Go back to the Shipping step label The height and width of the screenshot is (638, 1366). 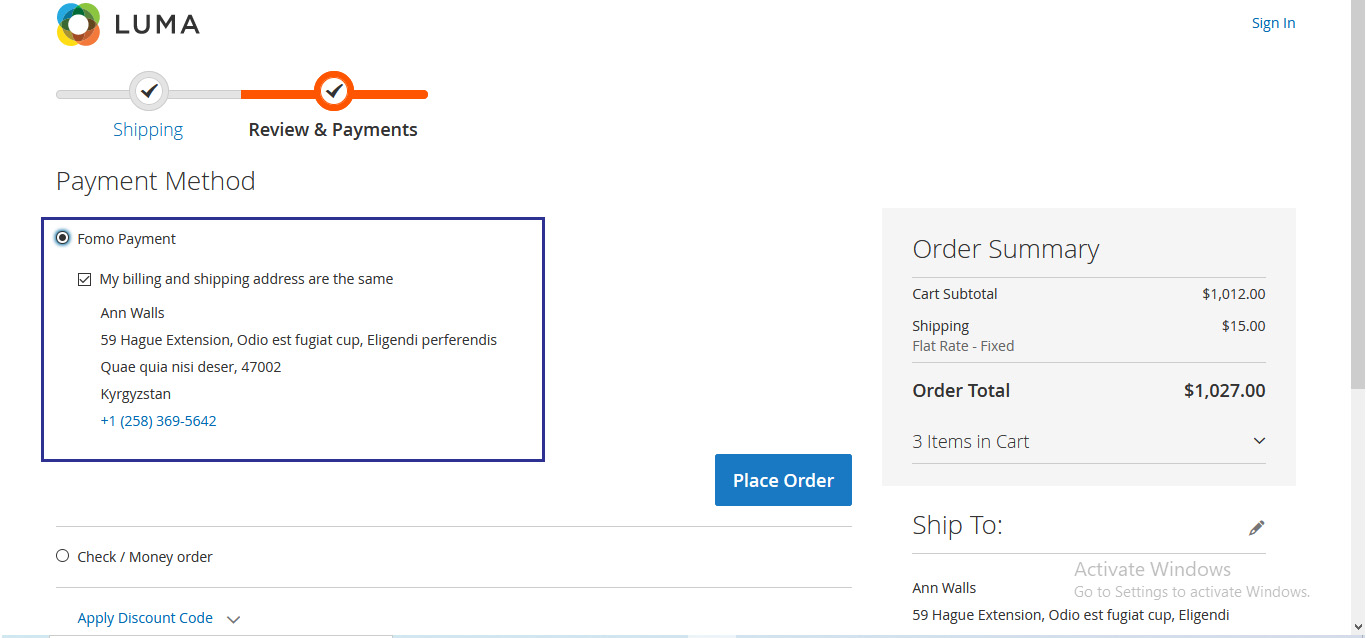(x=148, y=130)
